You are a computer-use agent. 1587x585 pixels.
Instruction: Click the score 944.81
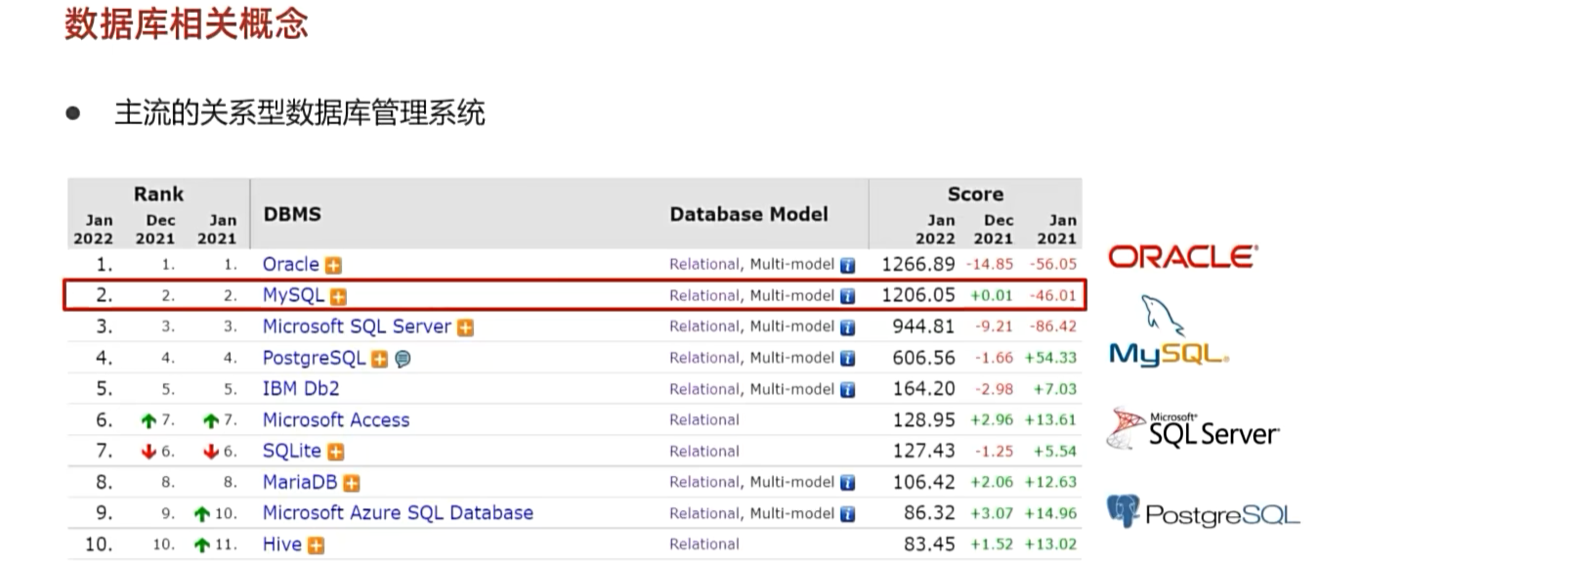(924, 326)
